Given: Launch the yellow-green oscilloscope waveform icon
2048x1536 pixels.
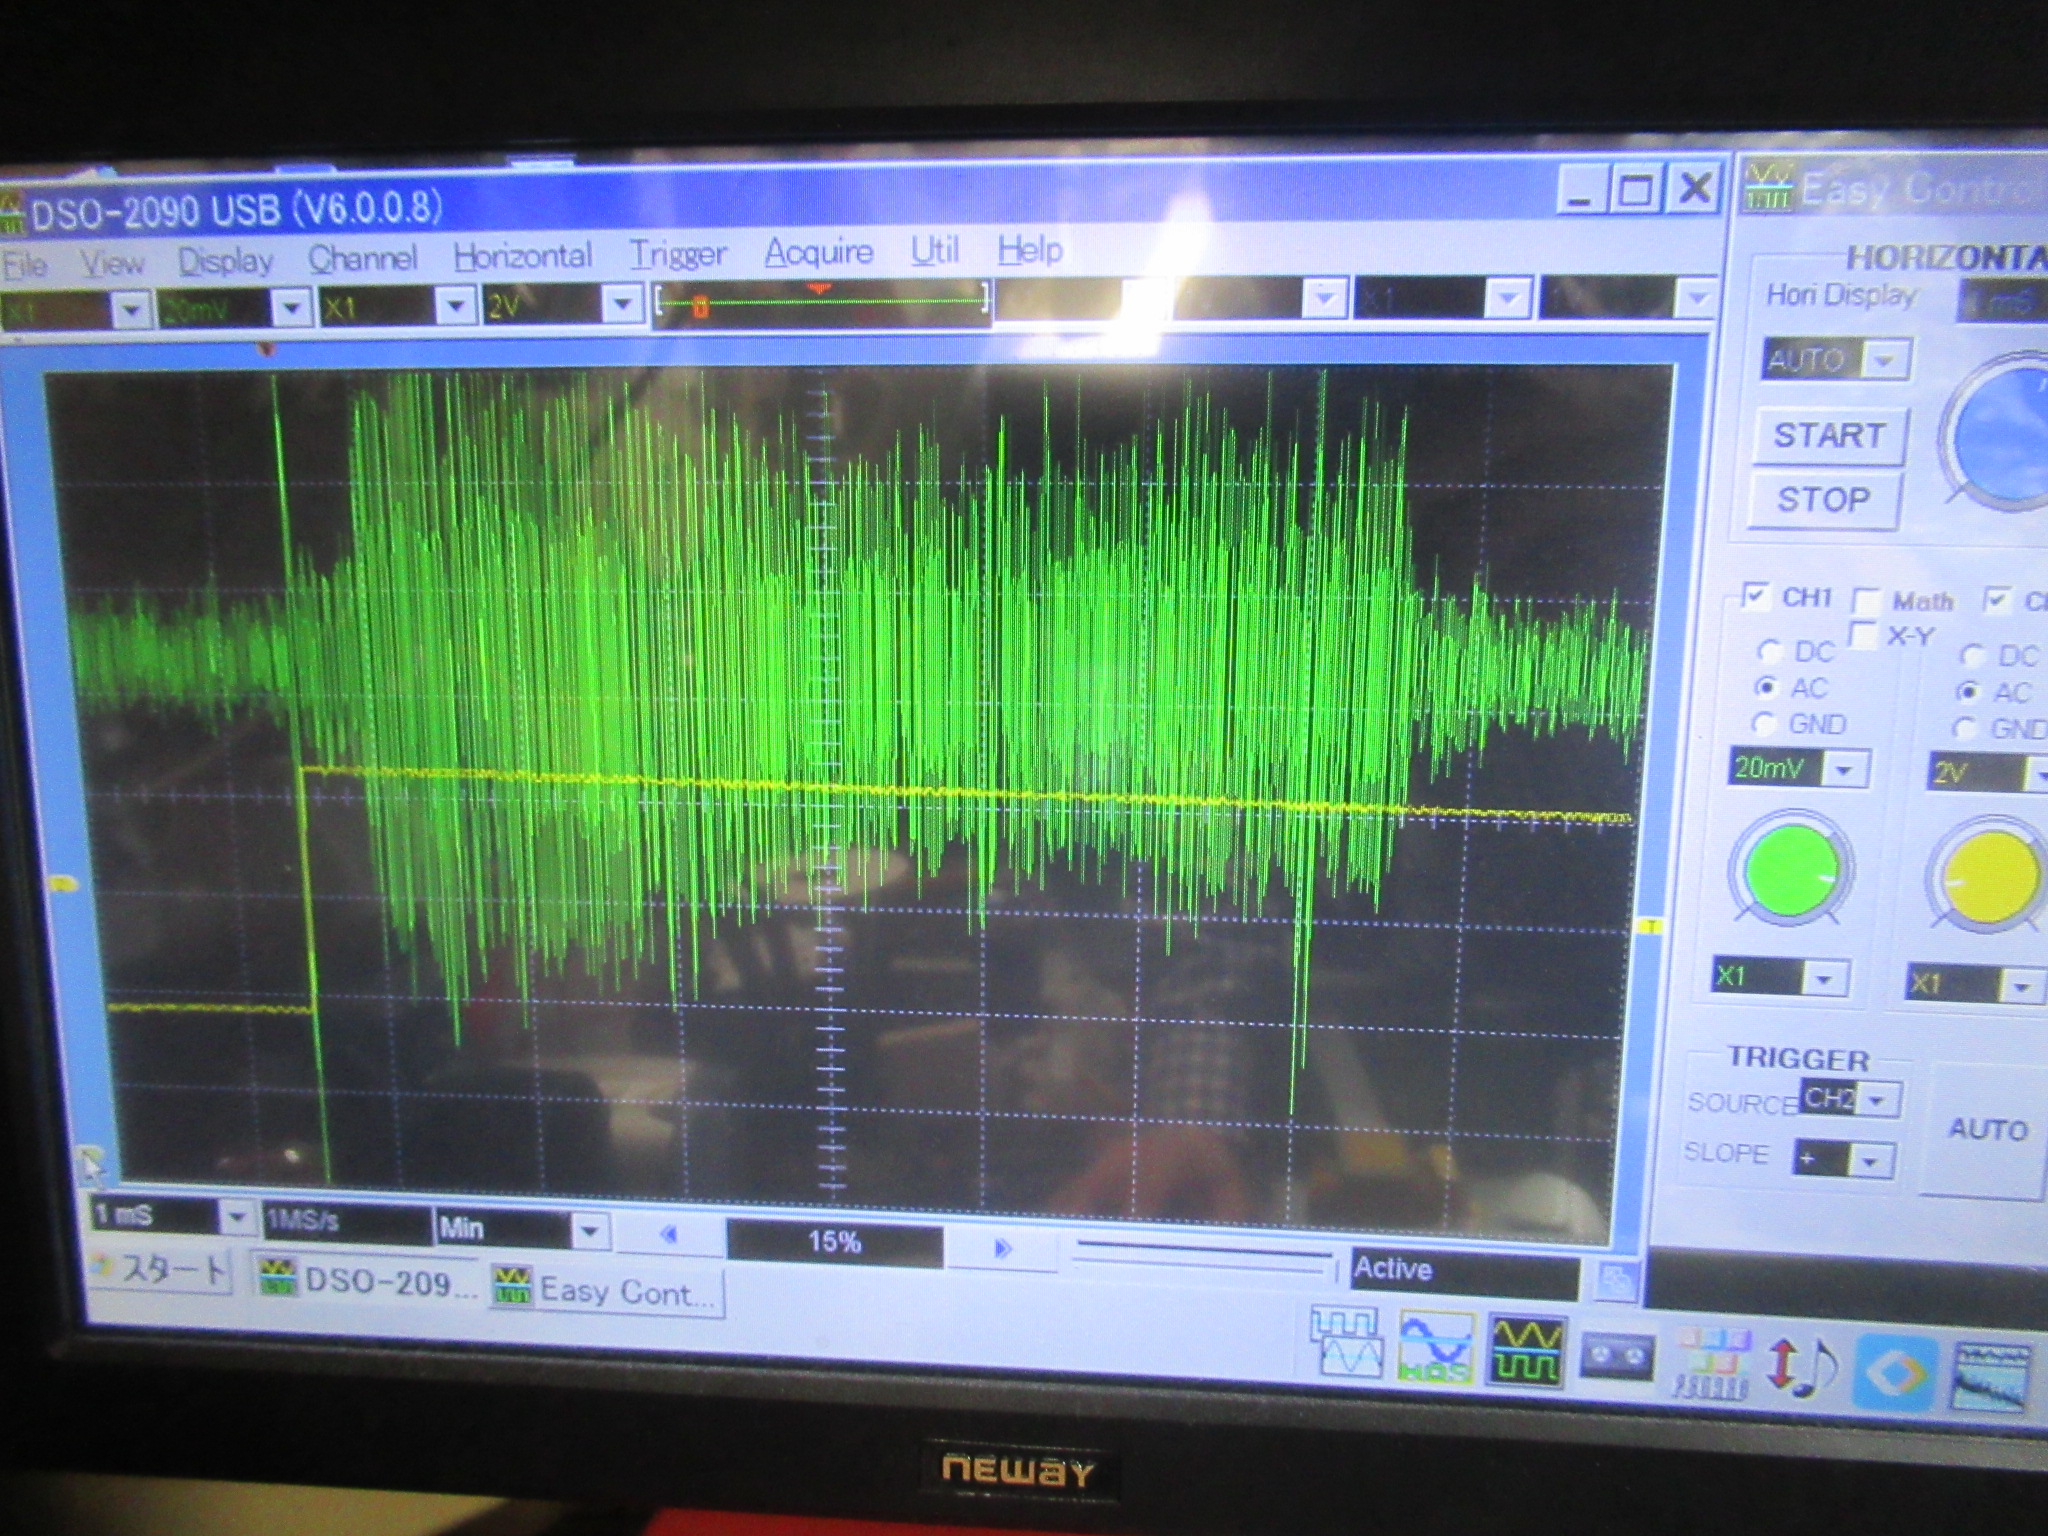Looking at the screenshot, I should 1525,1352.
